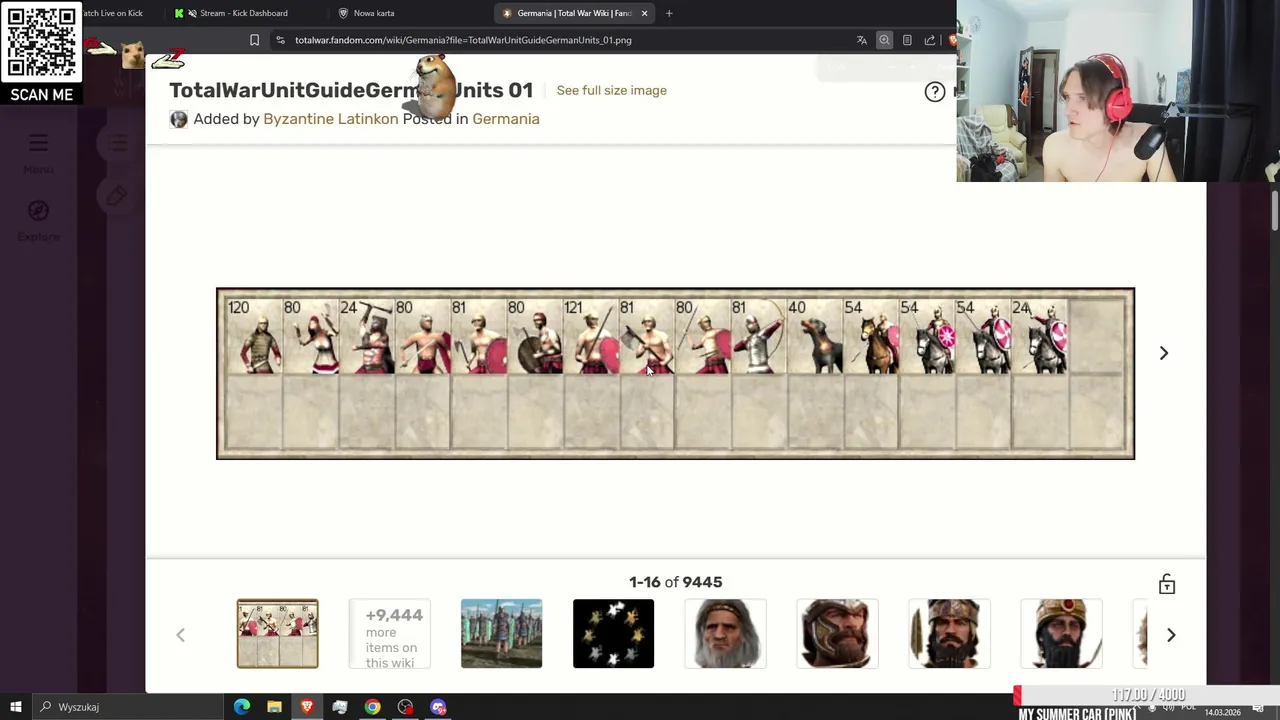Screen dimensions: 1280x720
Task: Click the site settings icon beside the URL
Action: coord(280,40)
